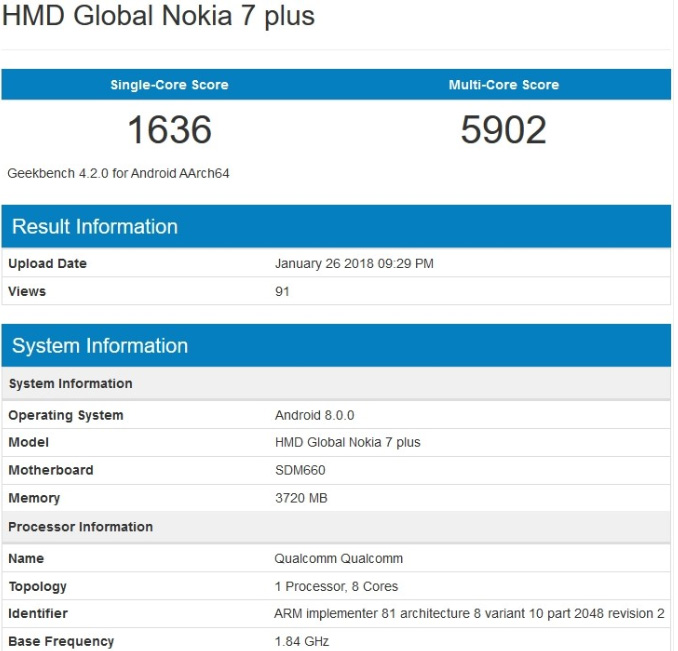Select the motherboard value SDM660
The height and width of the screenshot is (651, 678).
(x=300, y=470)
